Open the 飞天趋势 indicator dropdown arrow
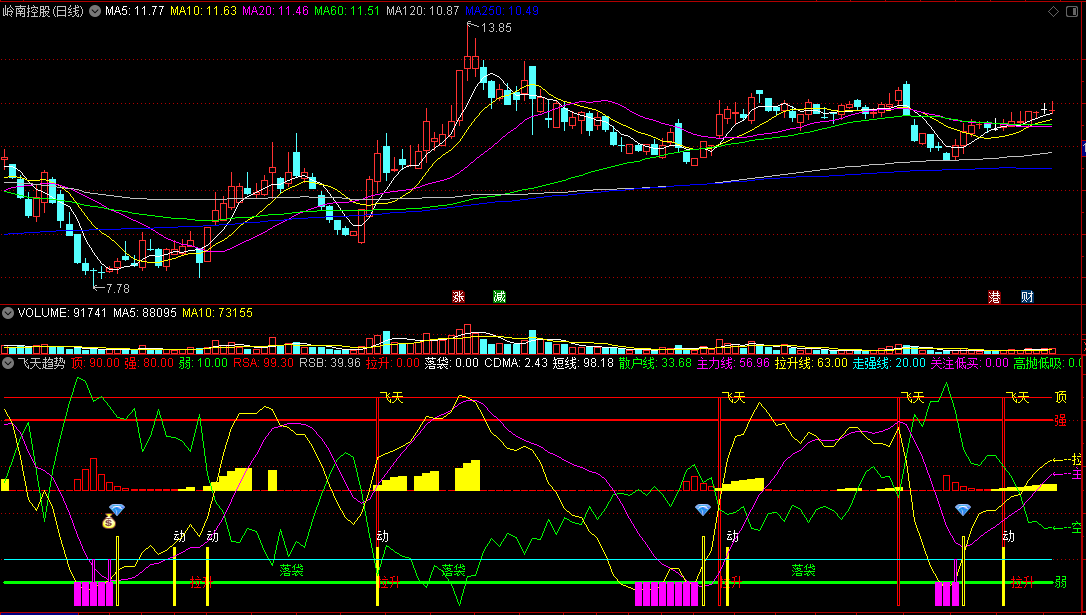 click(x=8, y=363)
